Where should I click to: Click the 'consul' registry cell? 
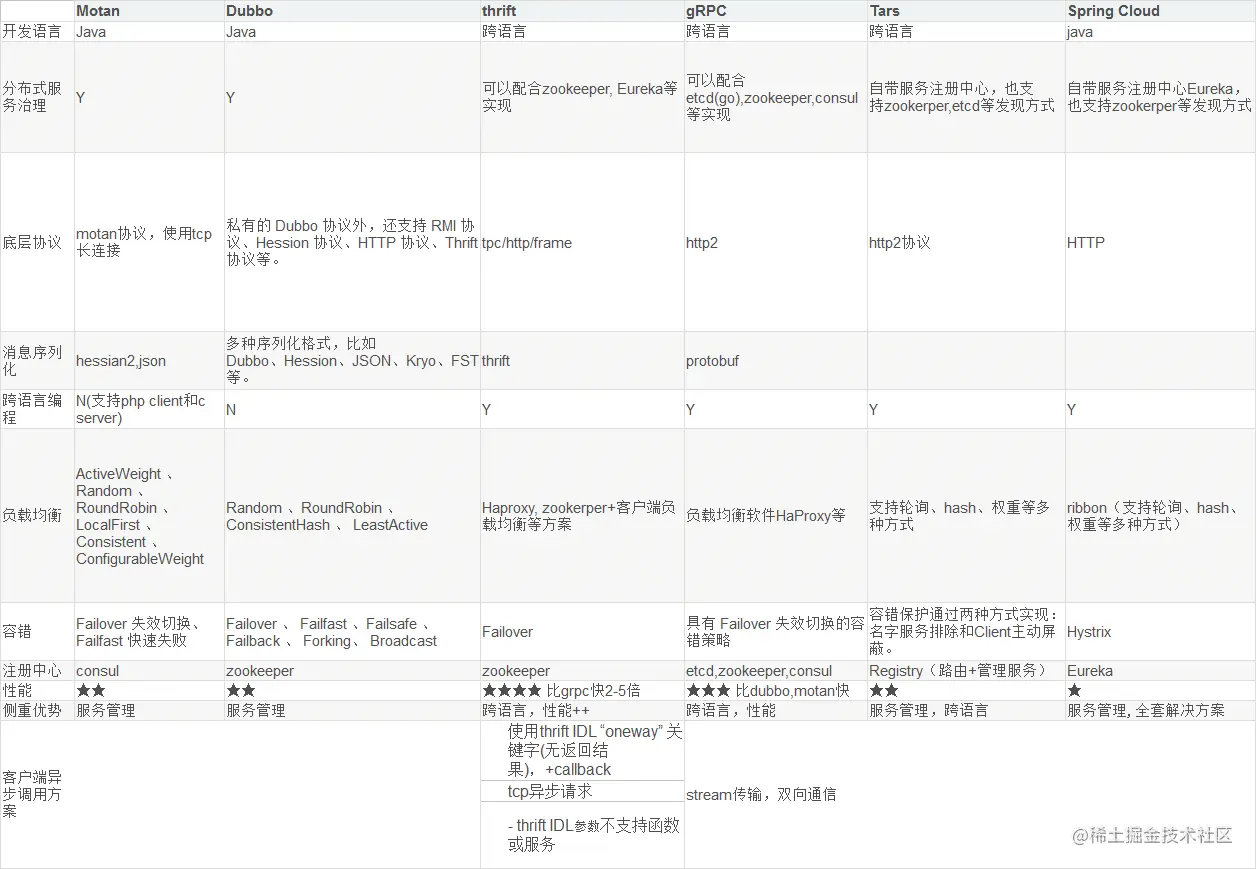(97, 671)
